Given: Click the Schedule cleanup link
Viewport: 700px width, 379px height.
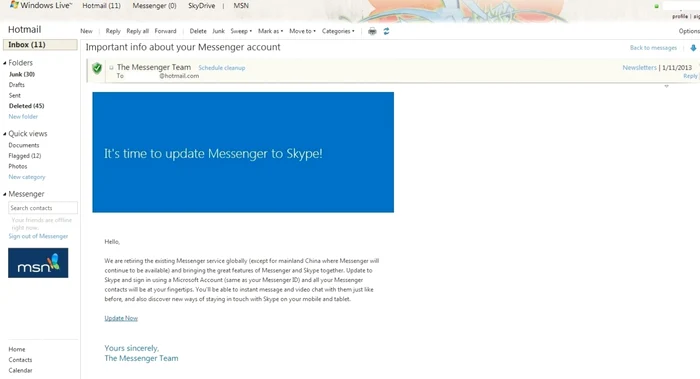Looking at the screenshot, I should (x=222, y=68).
